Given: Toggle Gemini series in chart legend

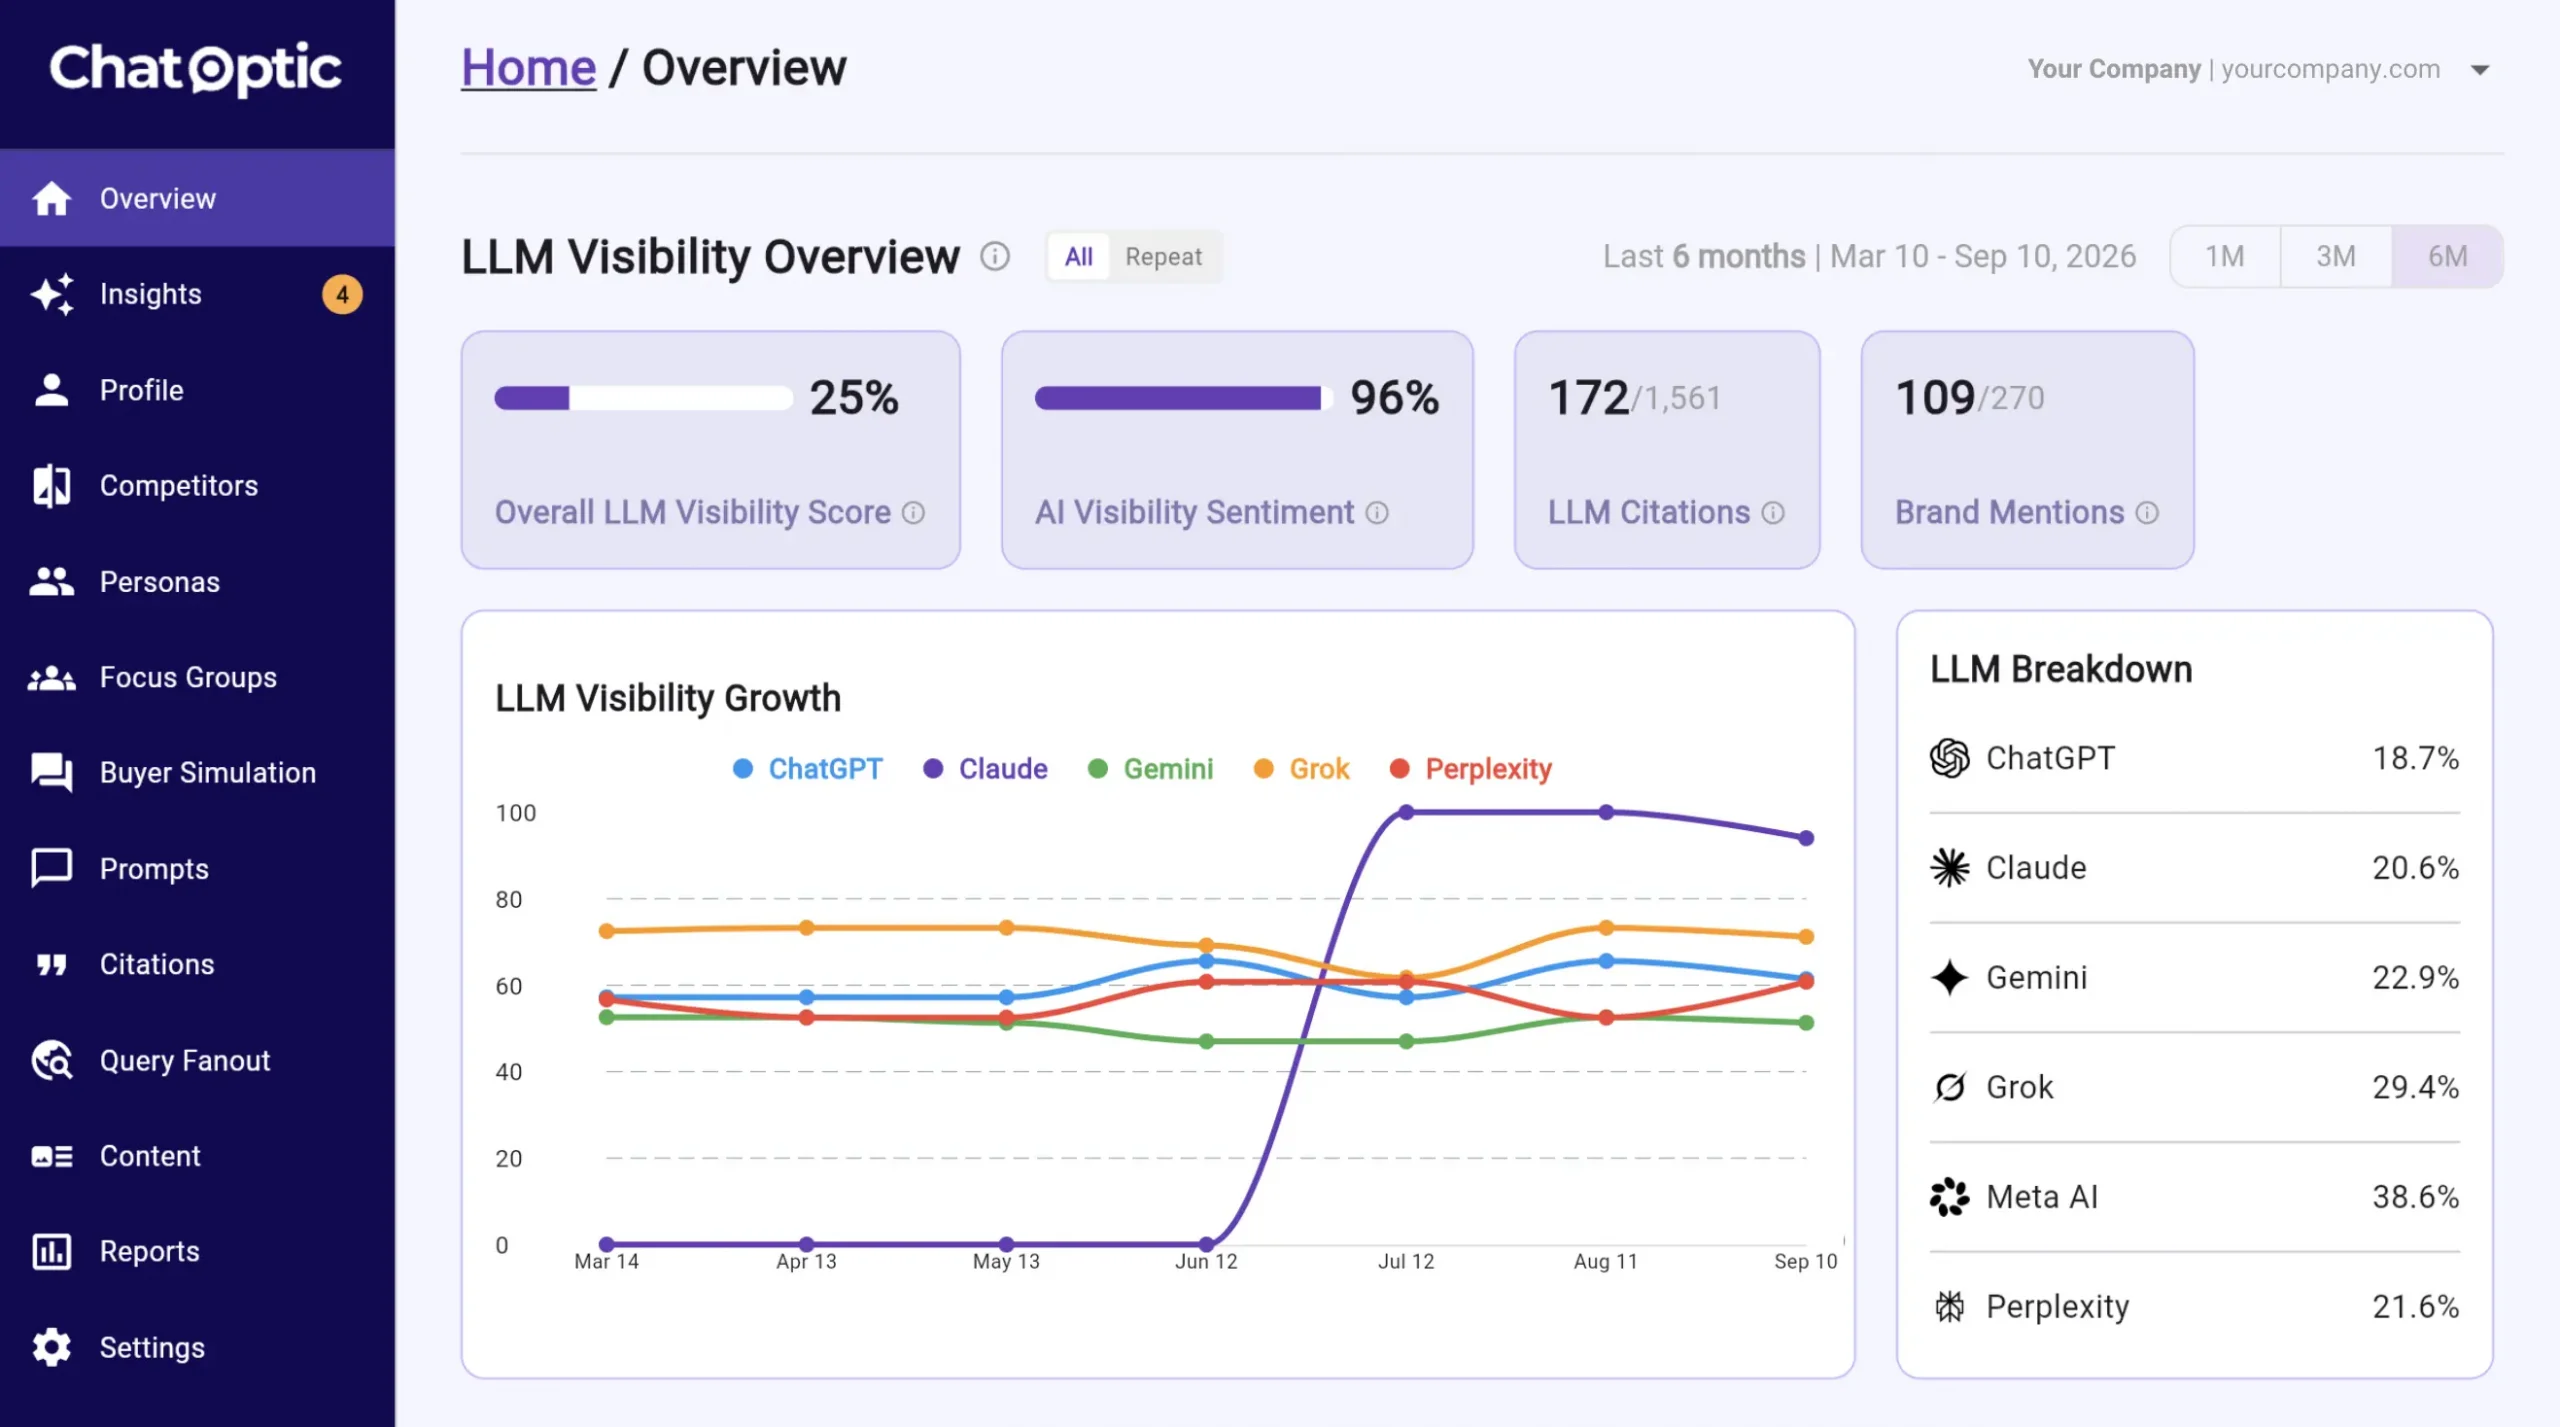Looking at the screenshot, I should [x=1151, y=769].
